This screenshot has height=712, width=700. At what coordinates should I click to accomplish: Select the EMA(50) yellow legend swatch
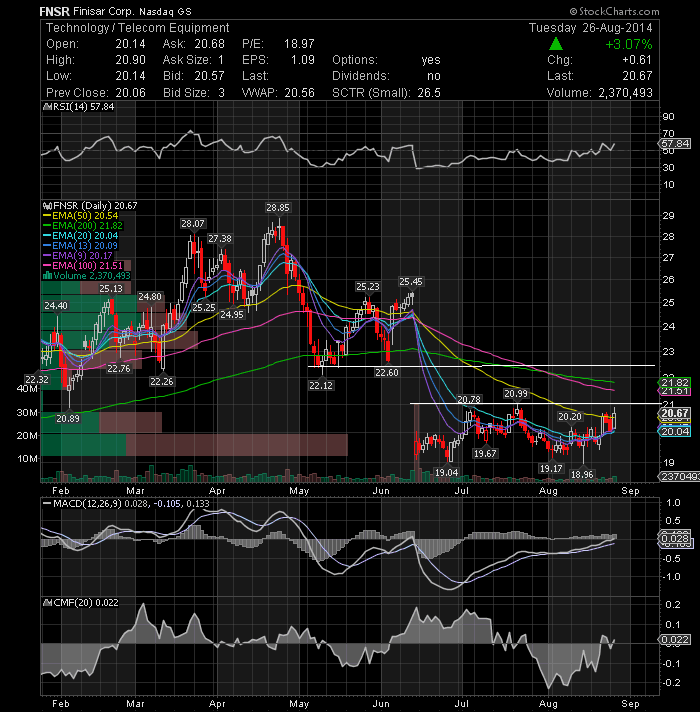click(x=47, y=216)
